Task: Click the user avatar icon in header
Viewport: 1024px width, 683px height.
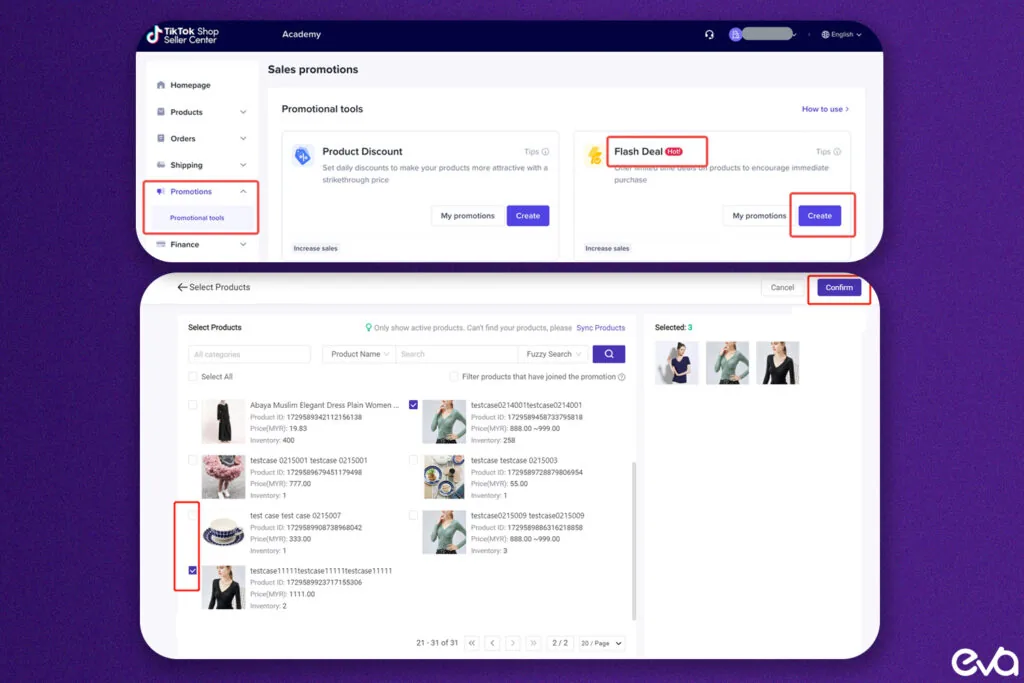Action: coord(735,35)
